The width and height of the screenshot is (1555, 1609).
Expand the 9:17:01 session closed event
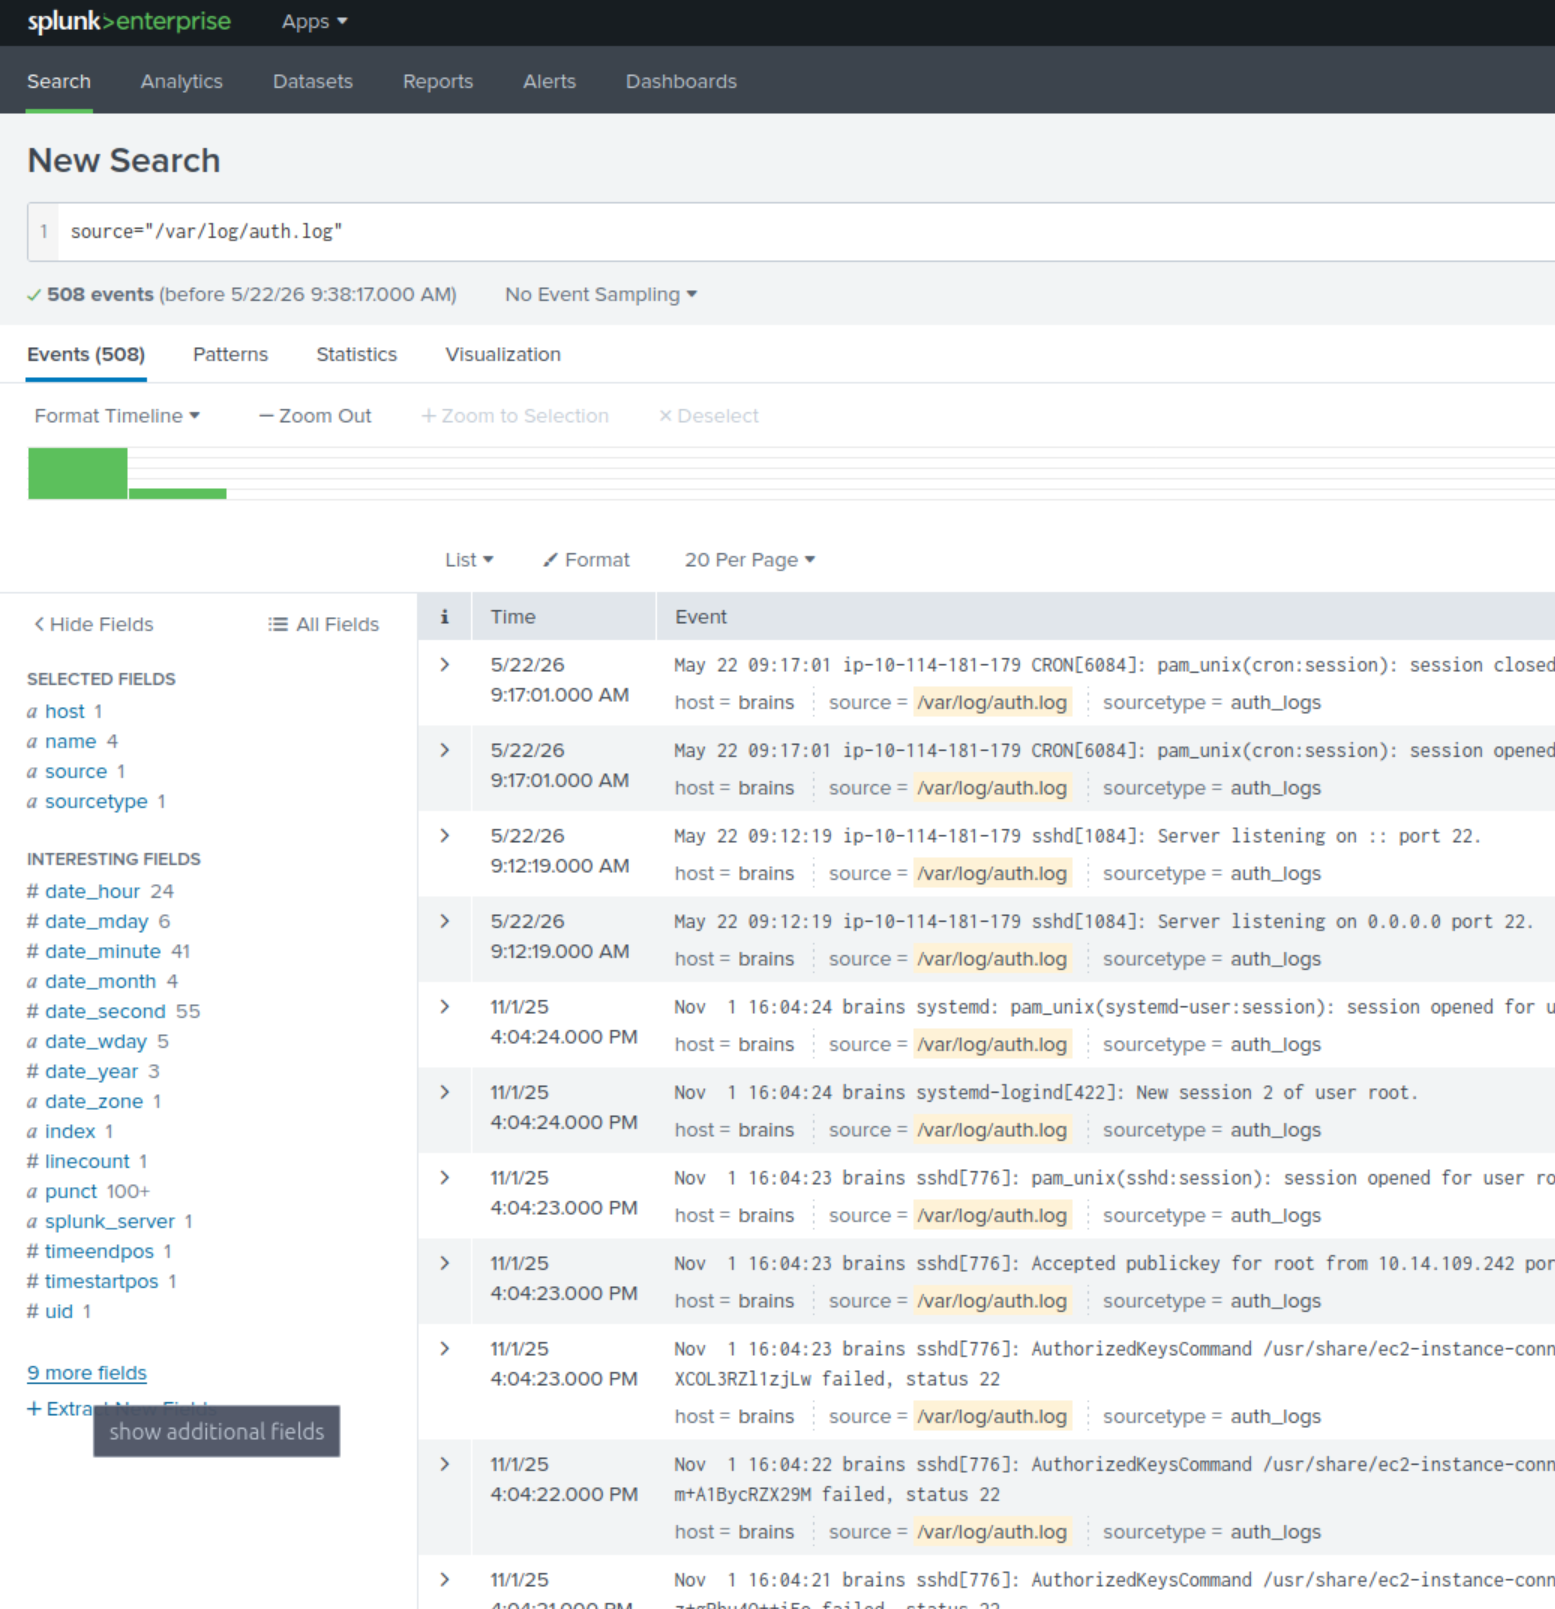(x=445, y=665)
